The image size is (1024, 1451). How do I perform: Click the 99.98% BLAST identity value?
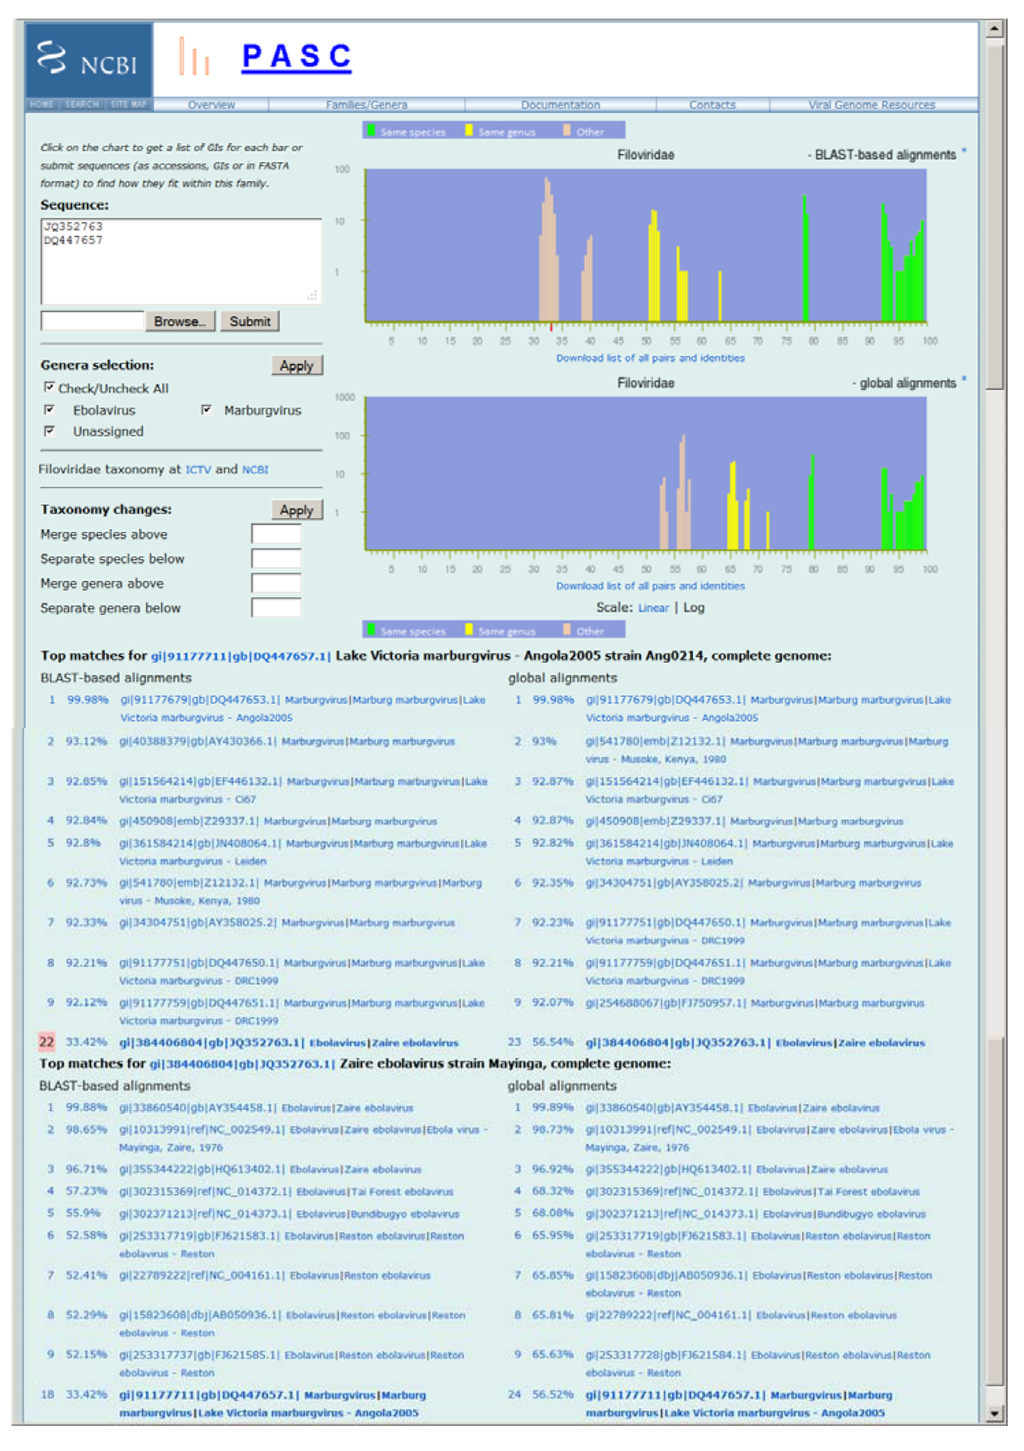(88, 700)
